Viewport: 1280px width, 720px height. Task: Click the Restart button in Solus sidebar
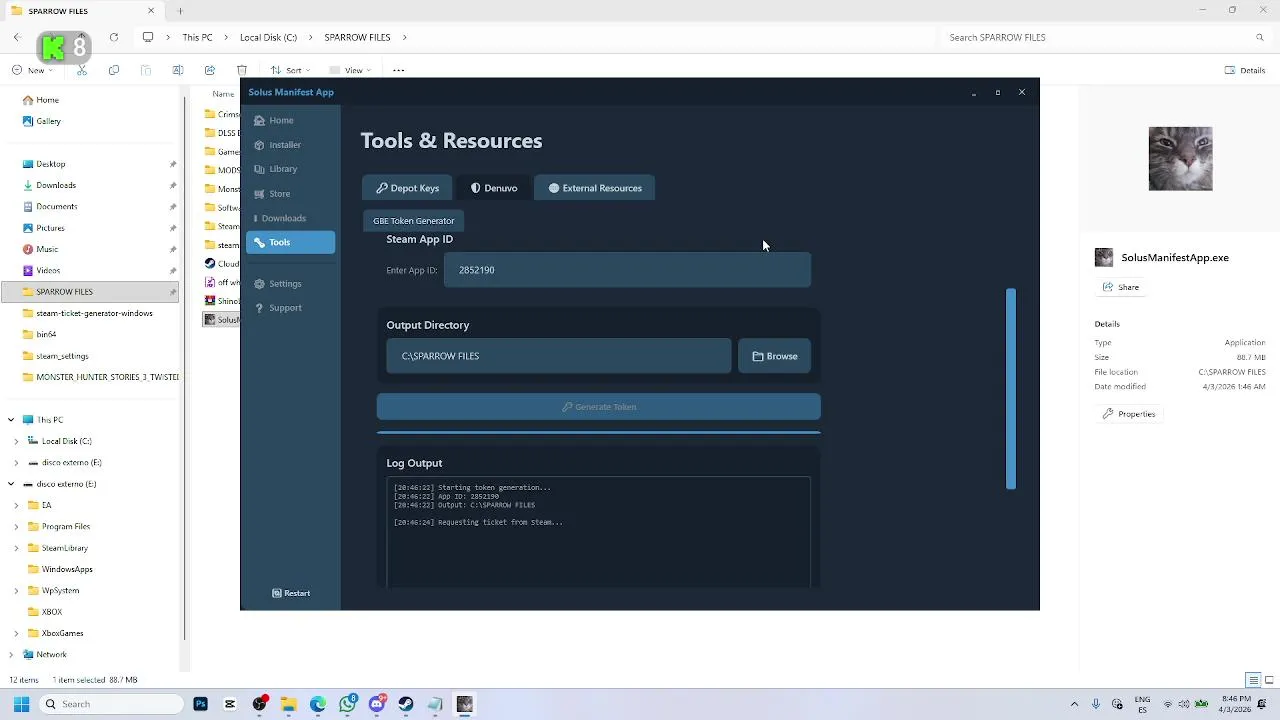click(291, 593)
